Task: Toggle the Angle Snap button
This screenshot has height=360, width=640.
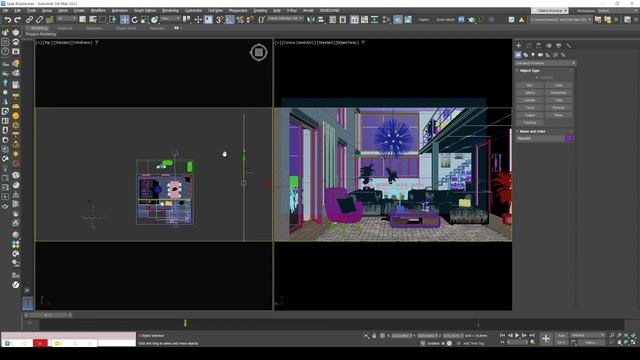Action: (x=230, y=19)
